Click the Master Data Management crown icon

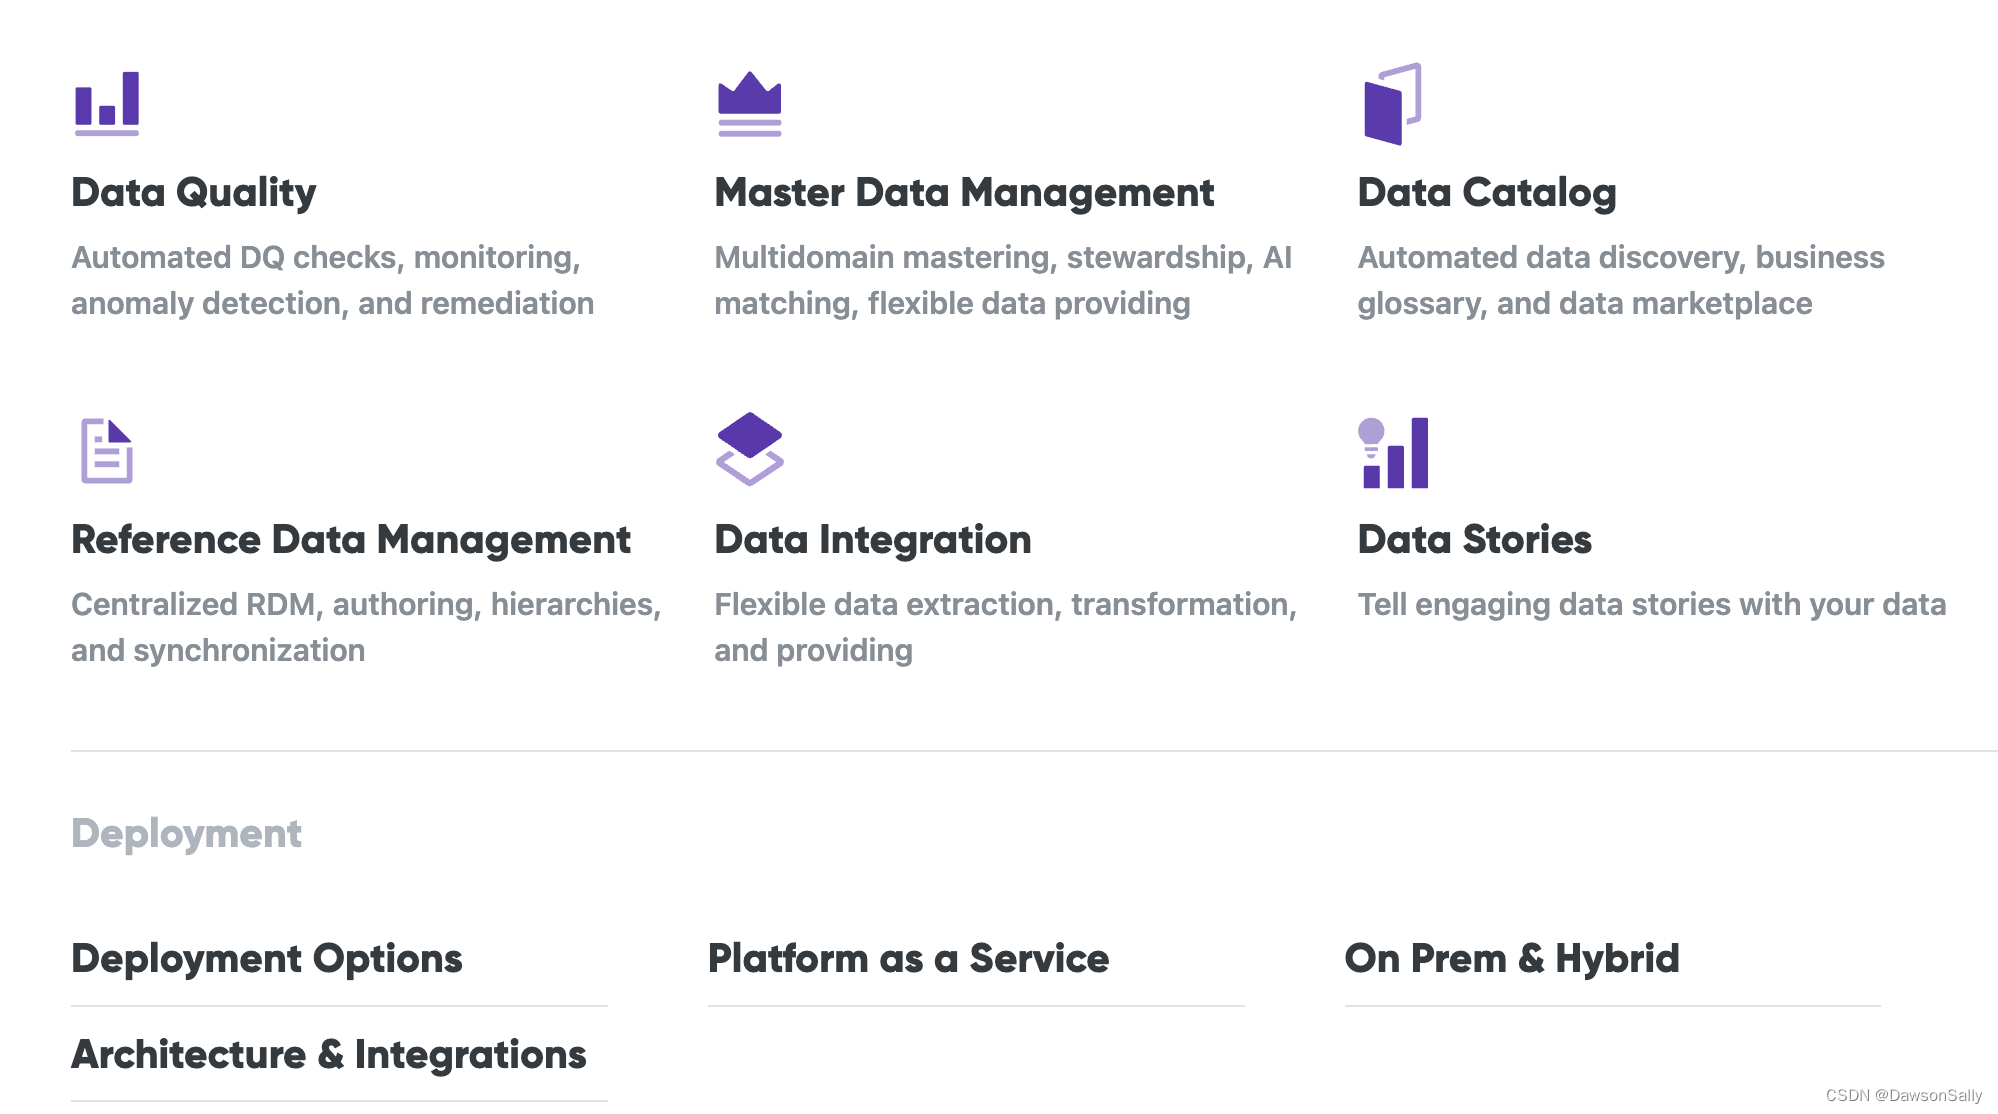pyautogui.click(x=749, y=104)
